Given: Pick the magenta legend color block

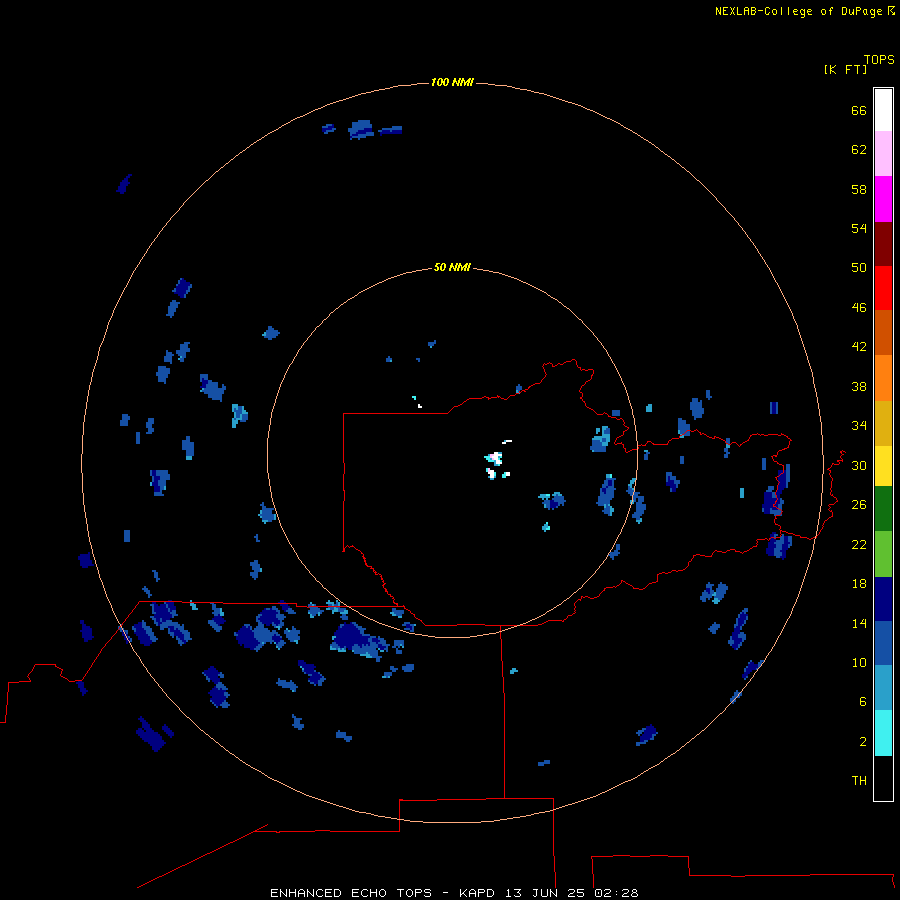Looking at the screenshot, I should click(x=883, y=199).
